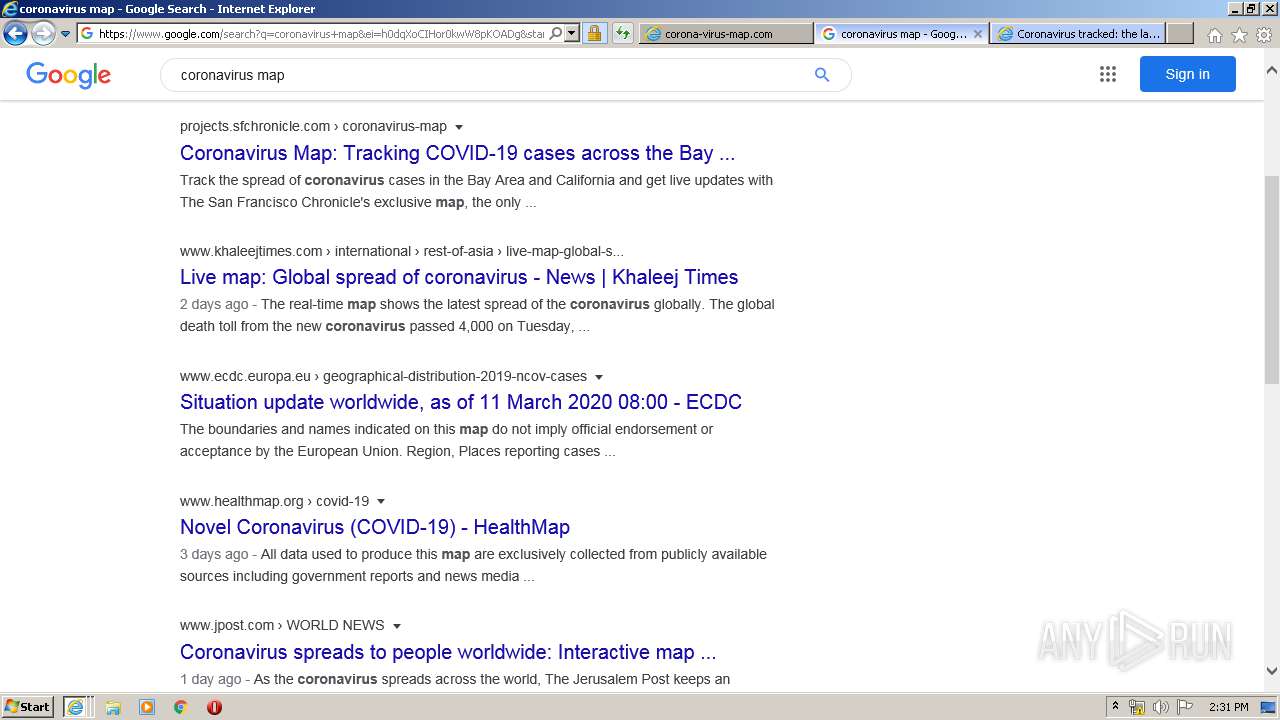1280x720 pixels.
Task: Expand options arrow next to www.jpost.com
Action: coord(397,626)
